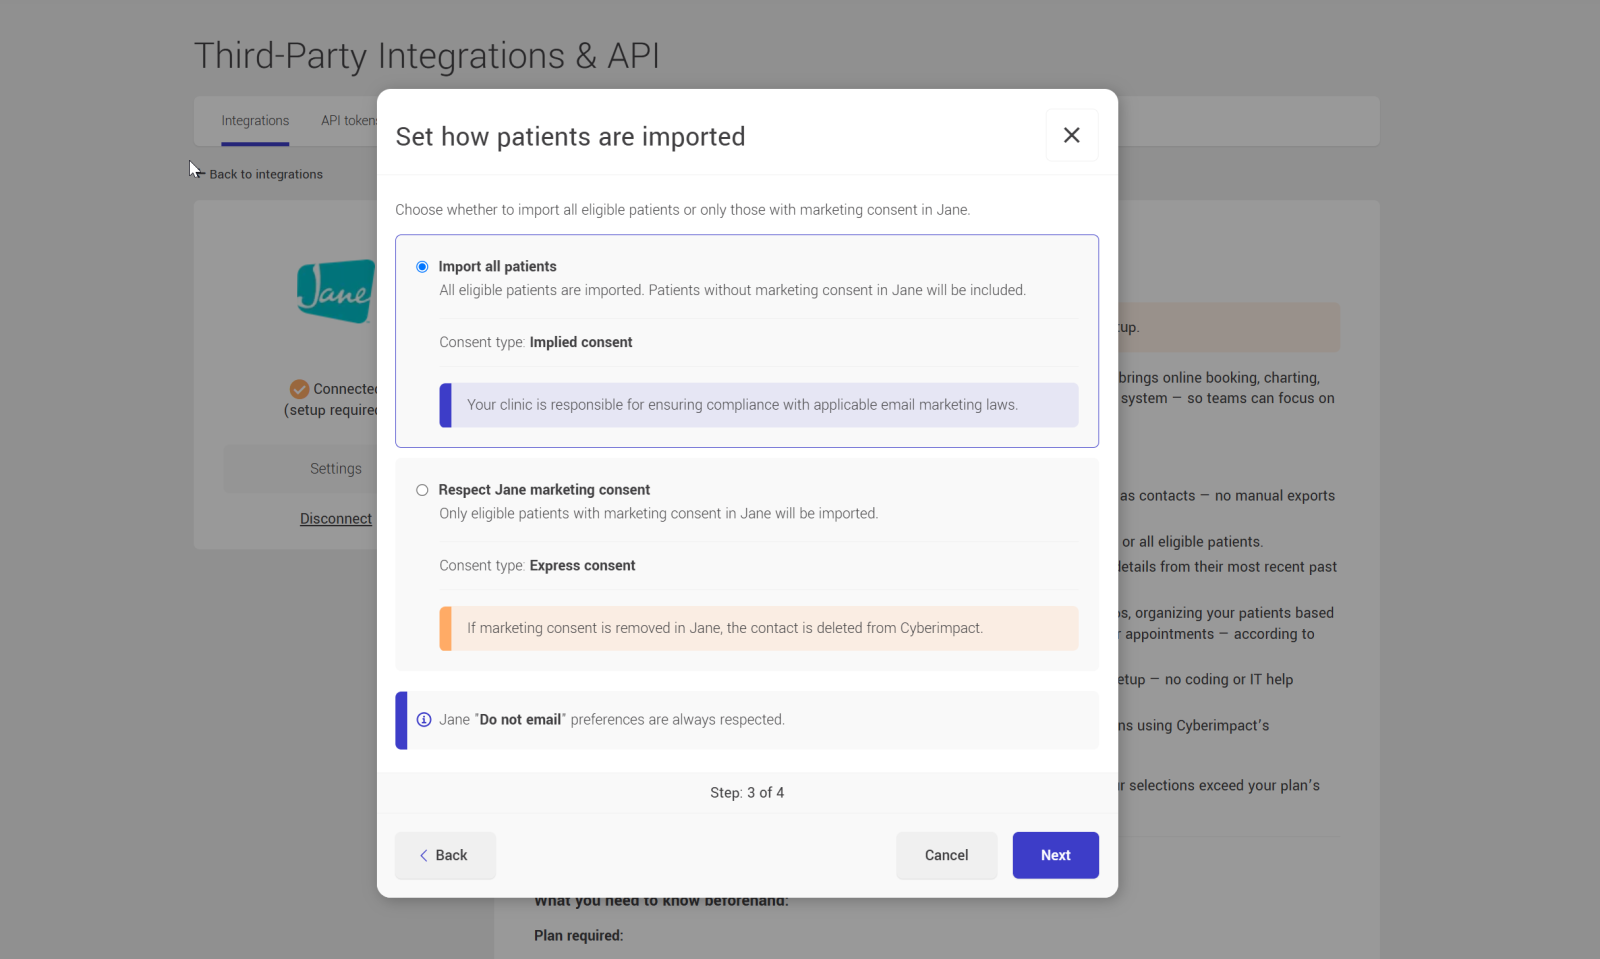The height and width of the screenshot is (959, 1600).
Task: Close the import patients dialog
Action: pyautogui.click(x=1071, y=135)
